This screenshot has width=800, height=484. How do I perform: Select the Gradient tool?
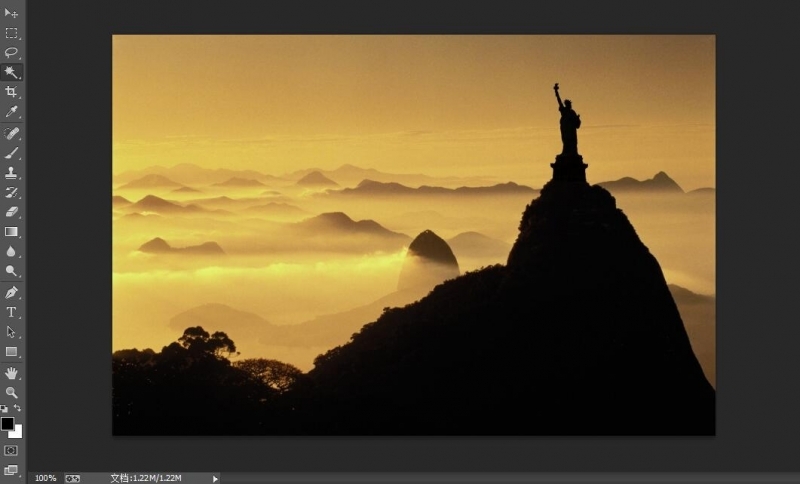point(11,232)
